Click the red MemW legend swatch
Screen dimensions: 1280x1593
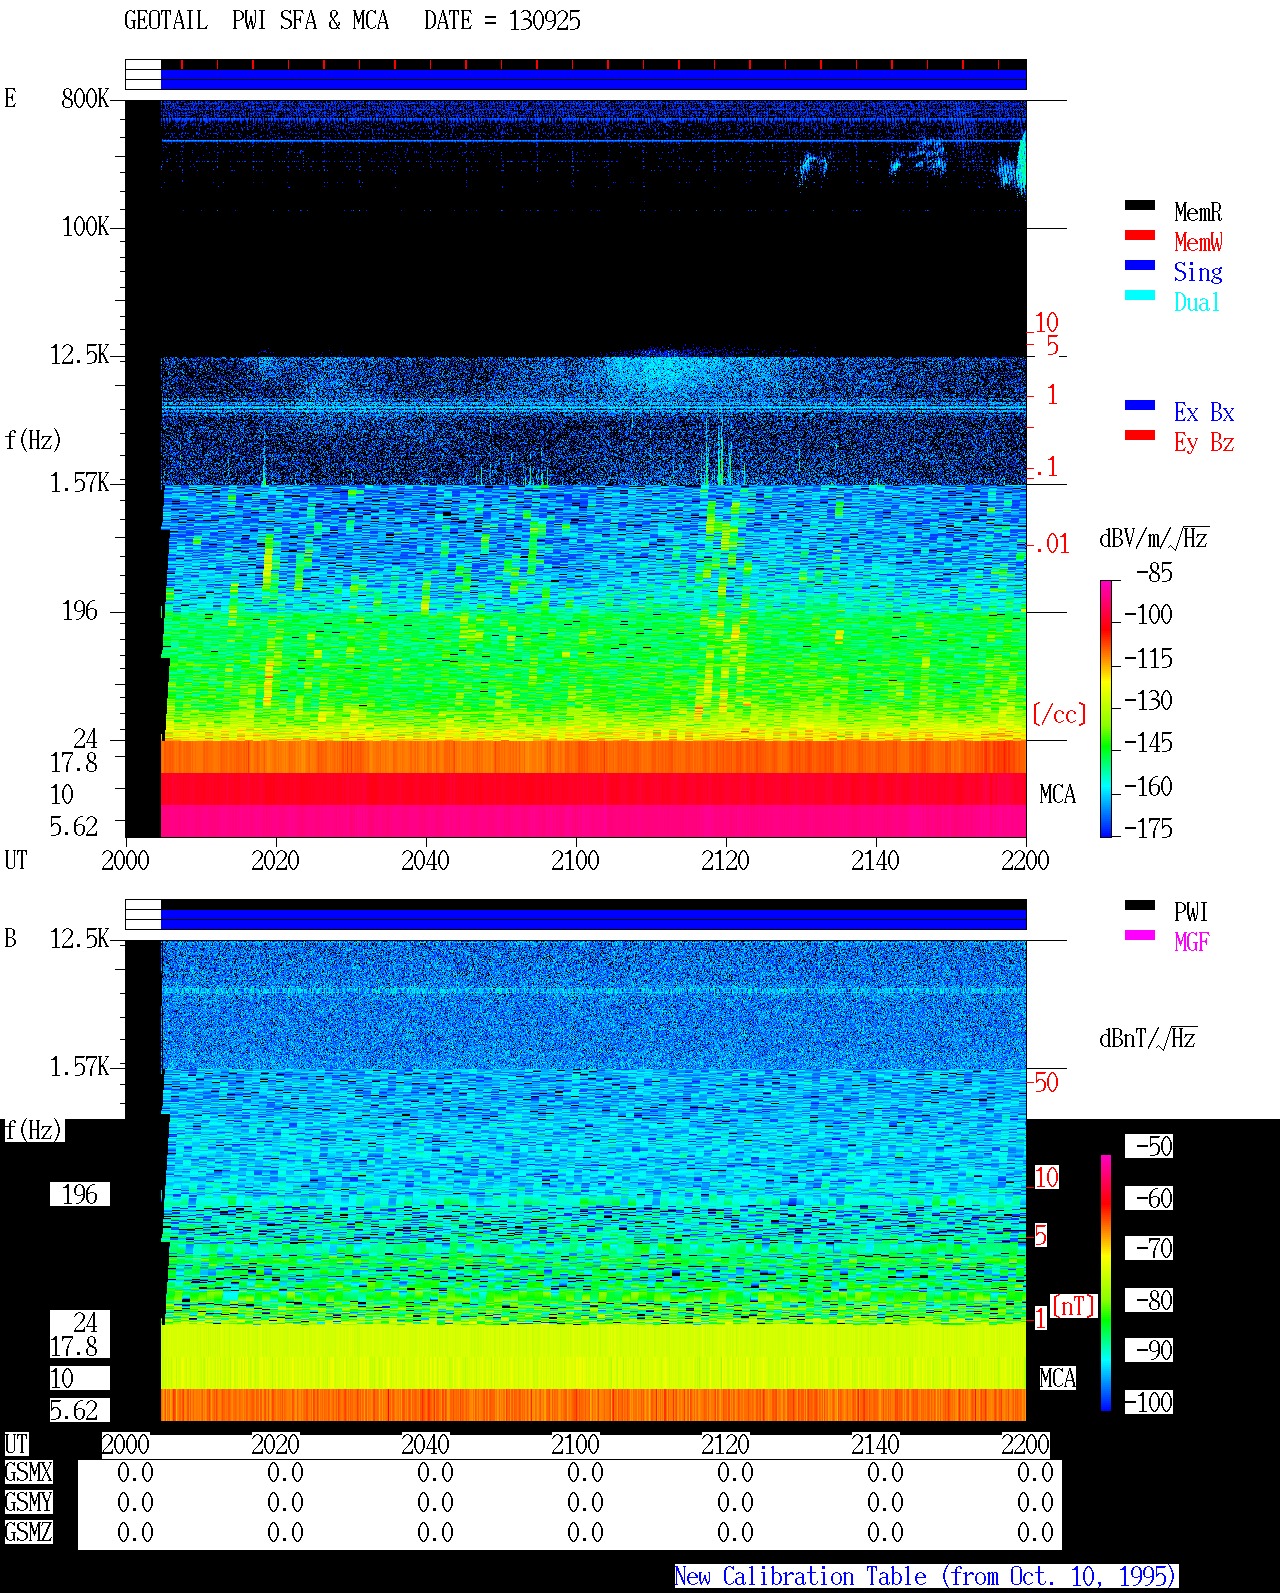click(x=1140, y=236)
